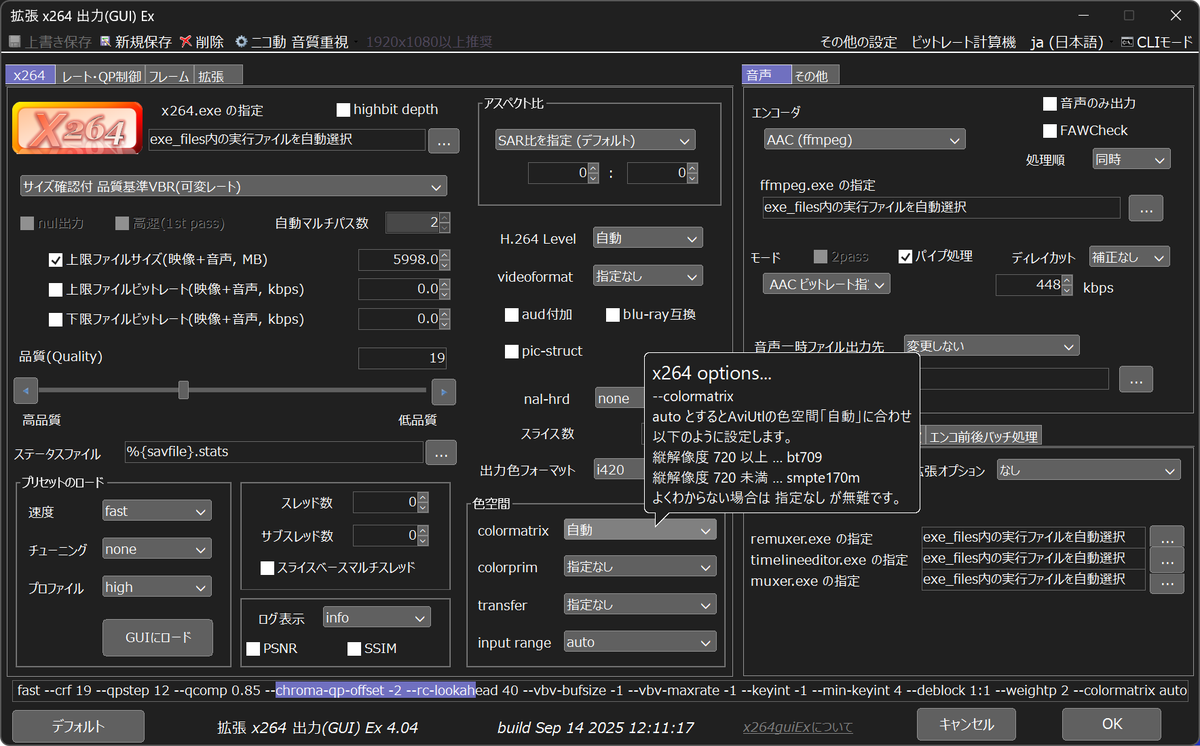This screenshot has width=1200, height=746.
Task: Open エンコ前後バッチ処理 tab
Action: [x=985, y=436]
